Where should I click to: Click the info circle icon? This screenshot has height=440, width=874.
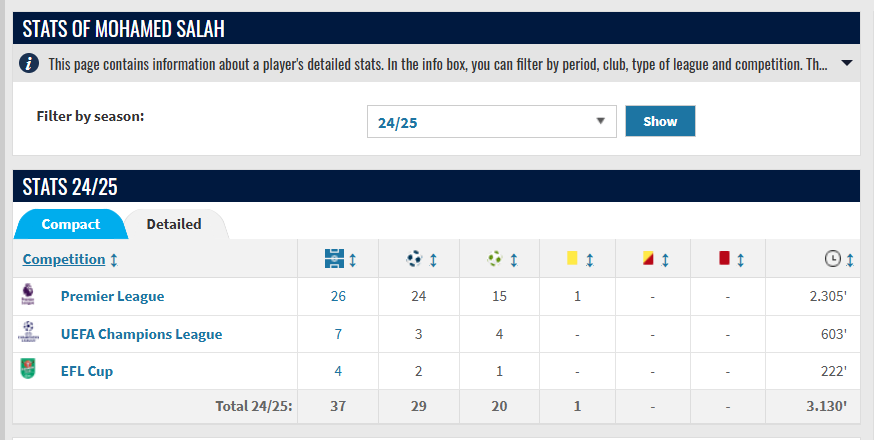29,63
